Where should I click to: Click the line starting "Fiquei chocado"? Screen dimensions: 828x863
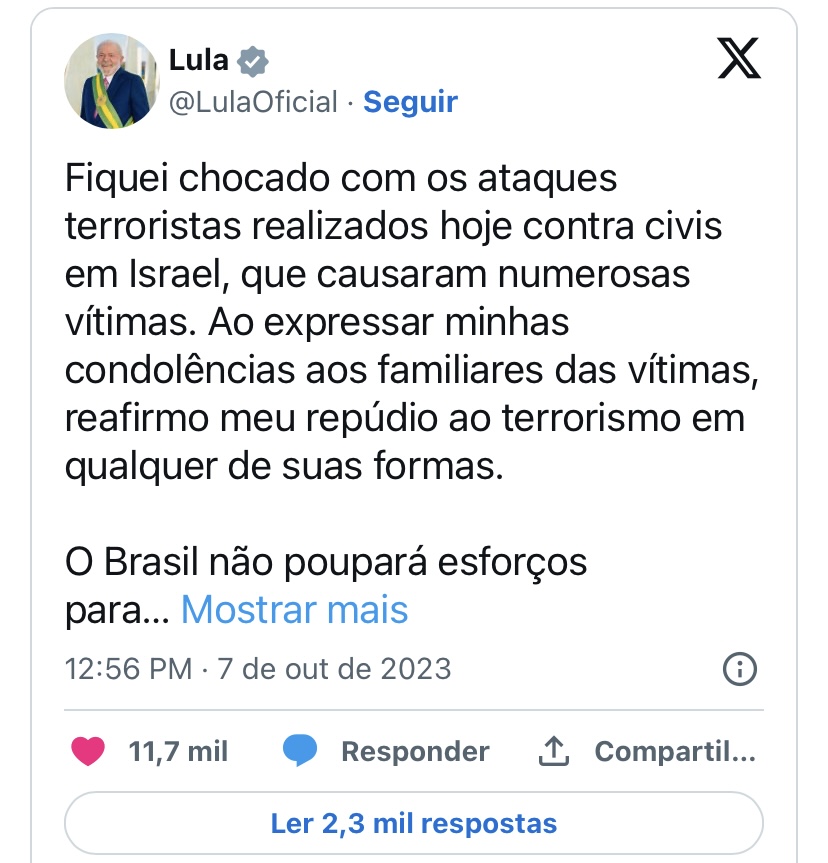tap(341, 180)
